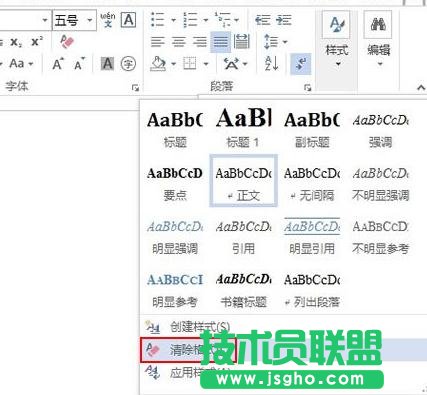Increase font size with grow font icon
The image size is (427, 395).
58,64
